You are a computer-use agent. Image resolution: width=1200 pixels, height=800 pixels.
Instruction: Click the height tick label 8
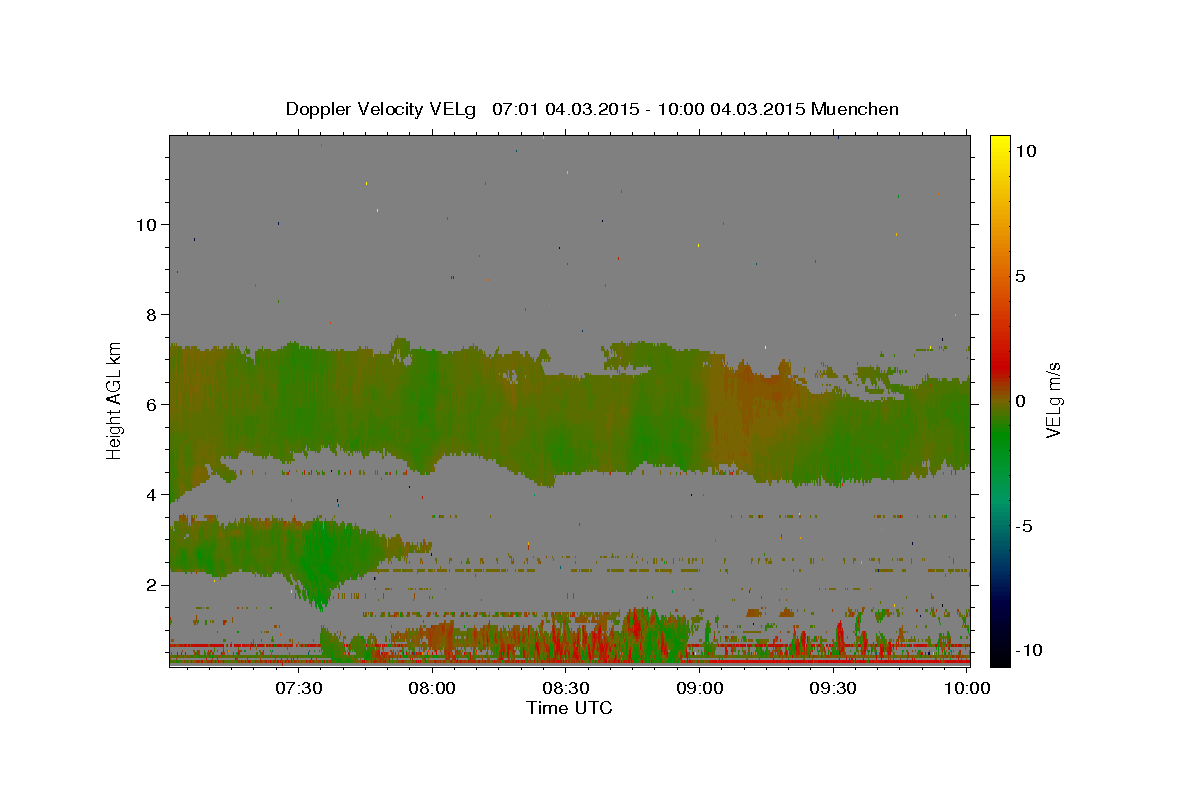(x=151, y=314)
